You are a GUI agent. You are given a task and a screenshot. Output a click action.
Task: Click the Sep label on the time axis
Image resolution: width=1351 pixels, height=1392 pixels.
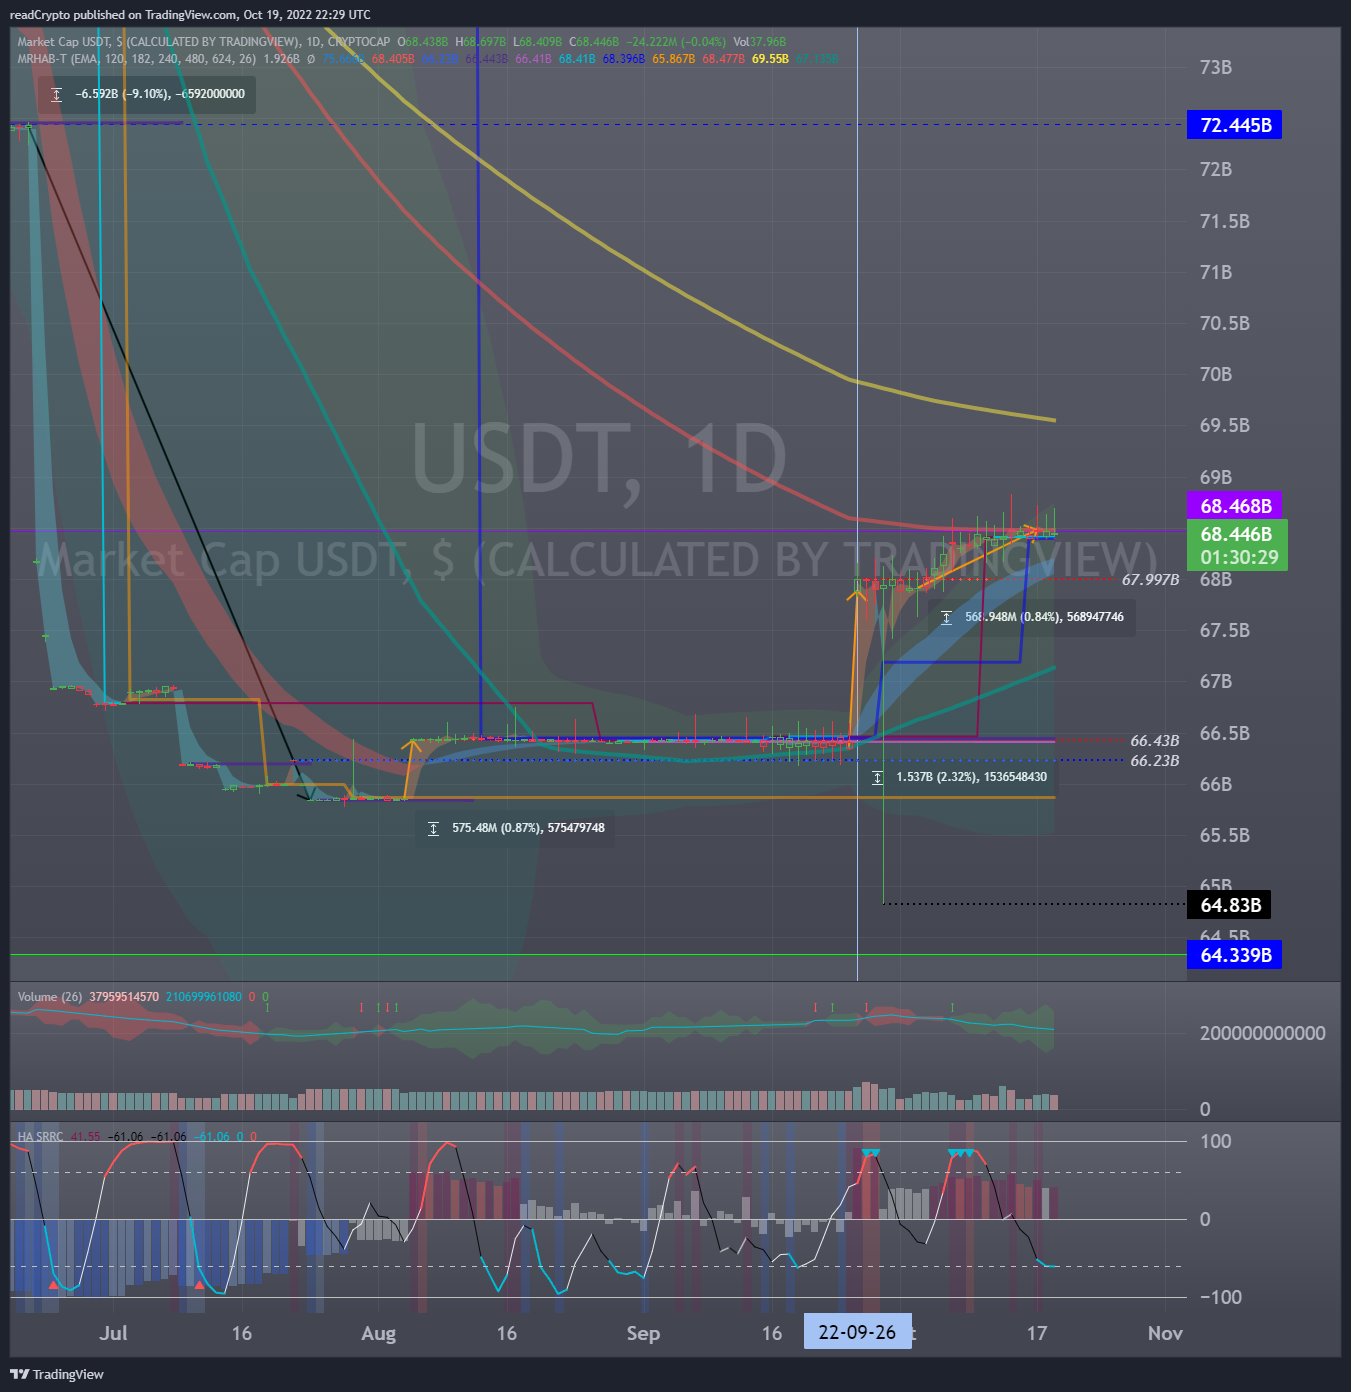tap(643, 1333)
